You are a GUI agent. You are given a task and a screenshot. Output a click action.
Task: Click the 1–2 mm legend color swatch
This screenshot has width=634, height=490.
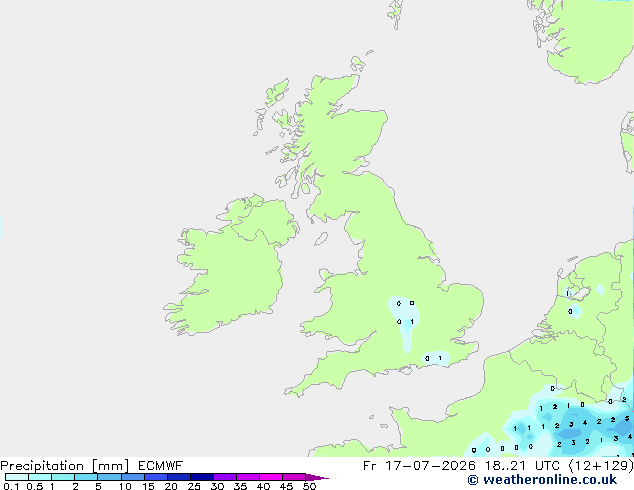[63, 477]
